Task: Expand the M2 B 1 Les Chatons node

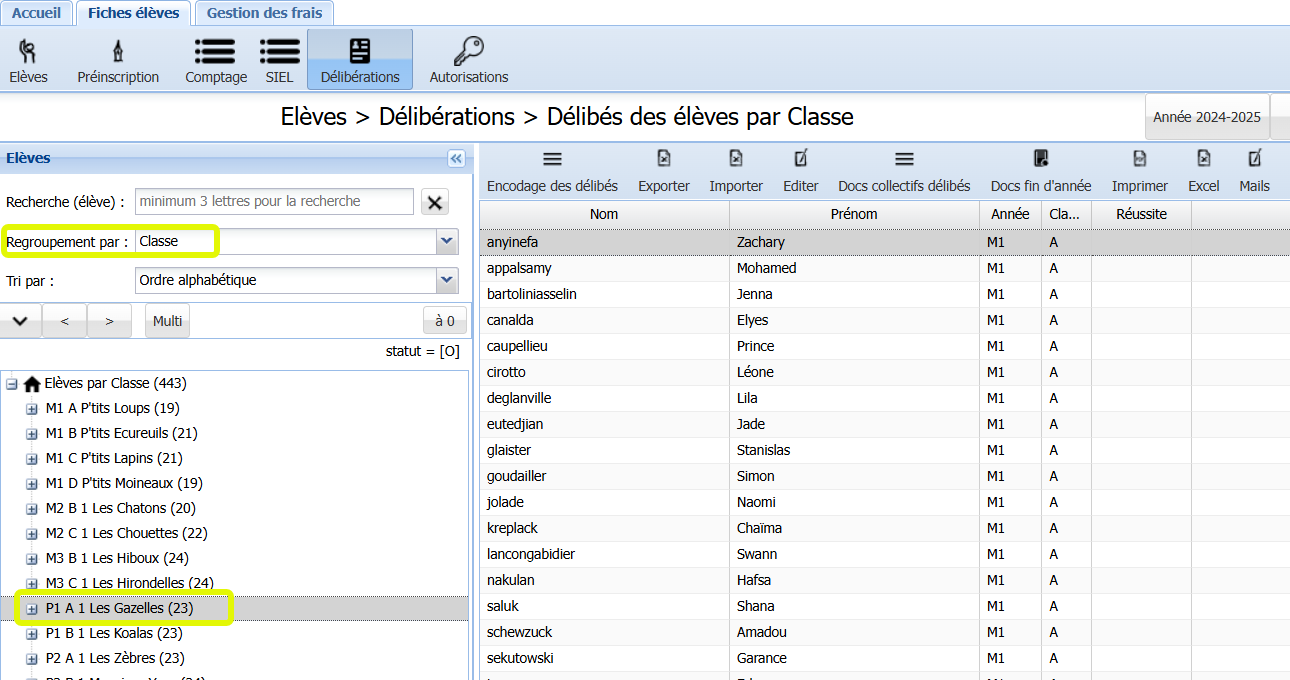Action: [32, 509]
